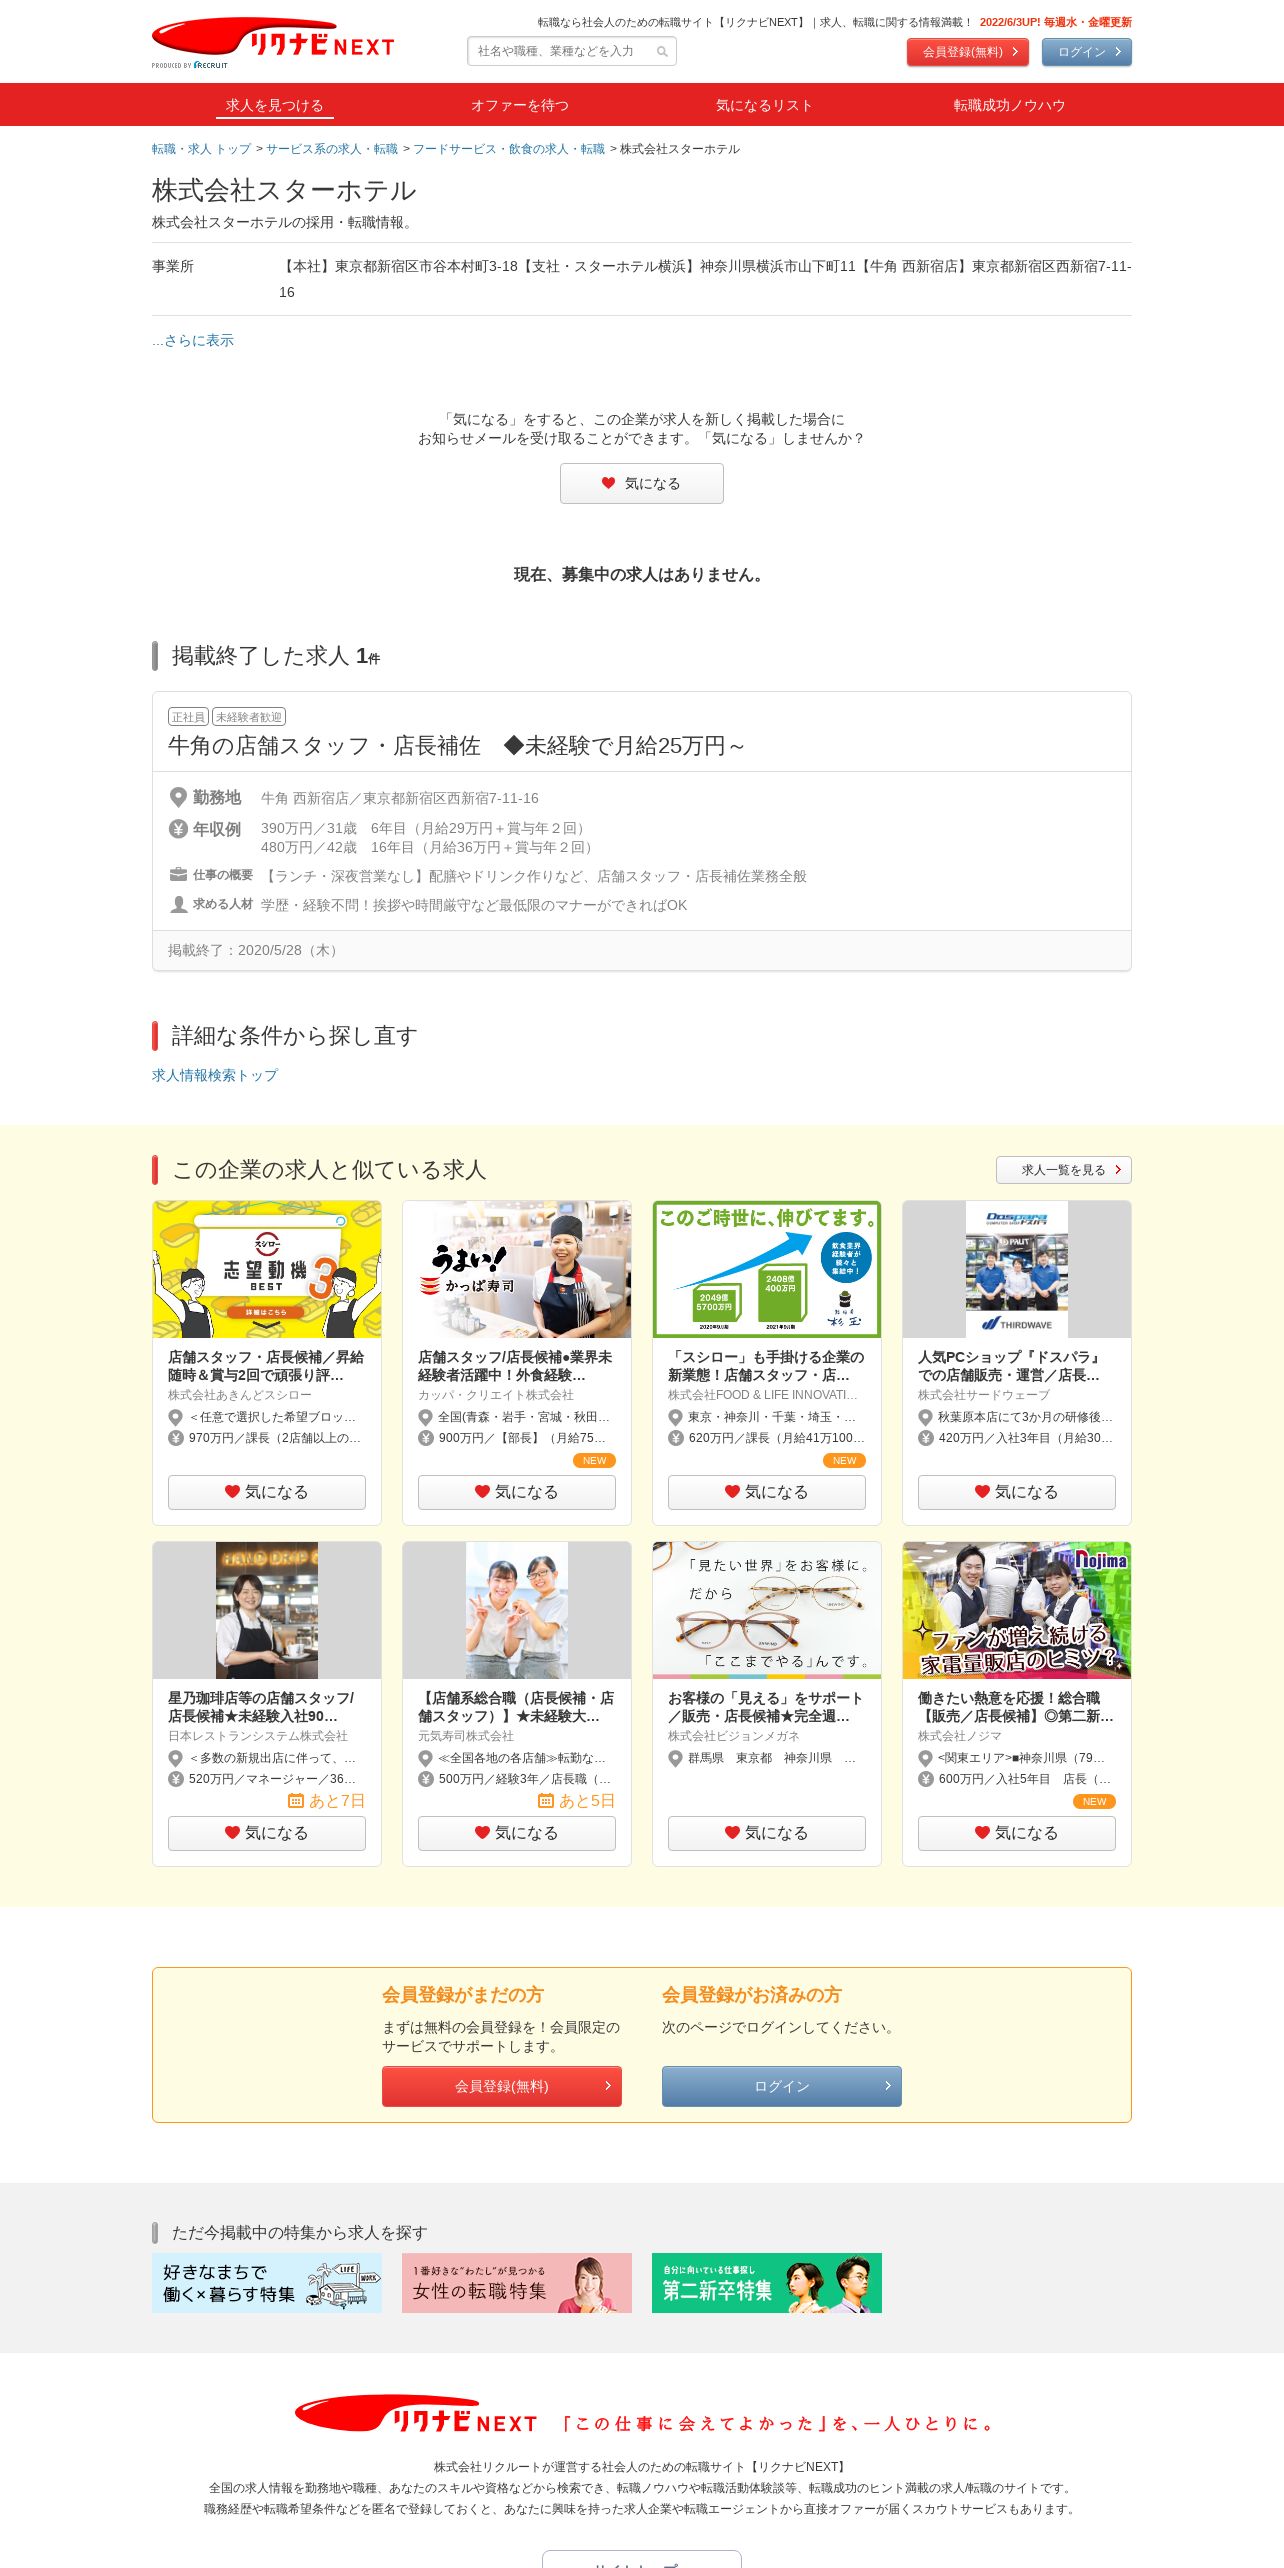Click the blue ログイン header button

pos(1087,52)
